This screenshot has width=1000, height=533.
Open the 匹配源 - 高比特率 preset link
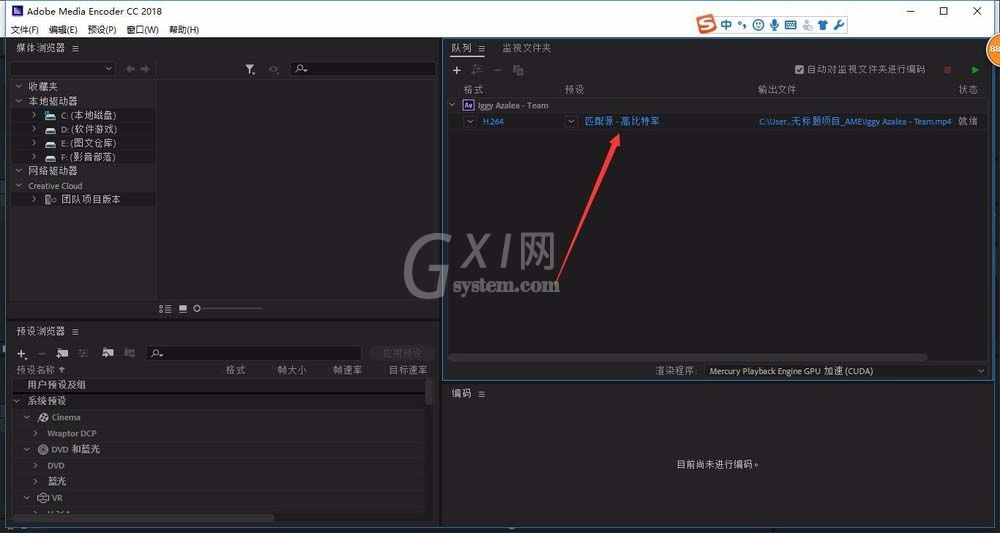click(x=622, y=121)
